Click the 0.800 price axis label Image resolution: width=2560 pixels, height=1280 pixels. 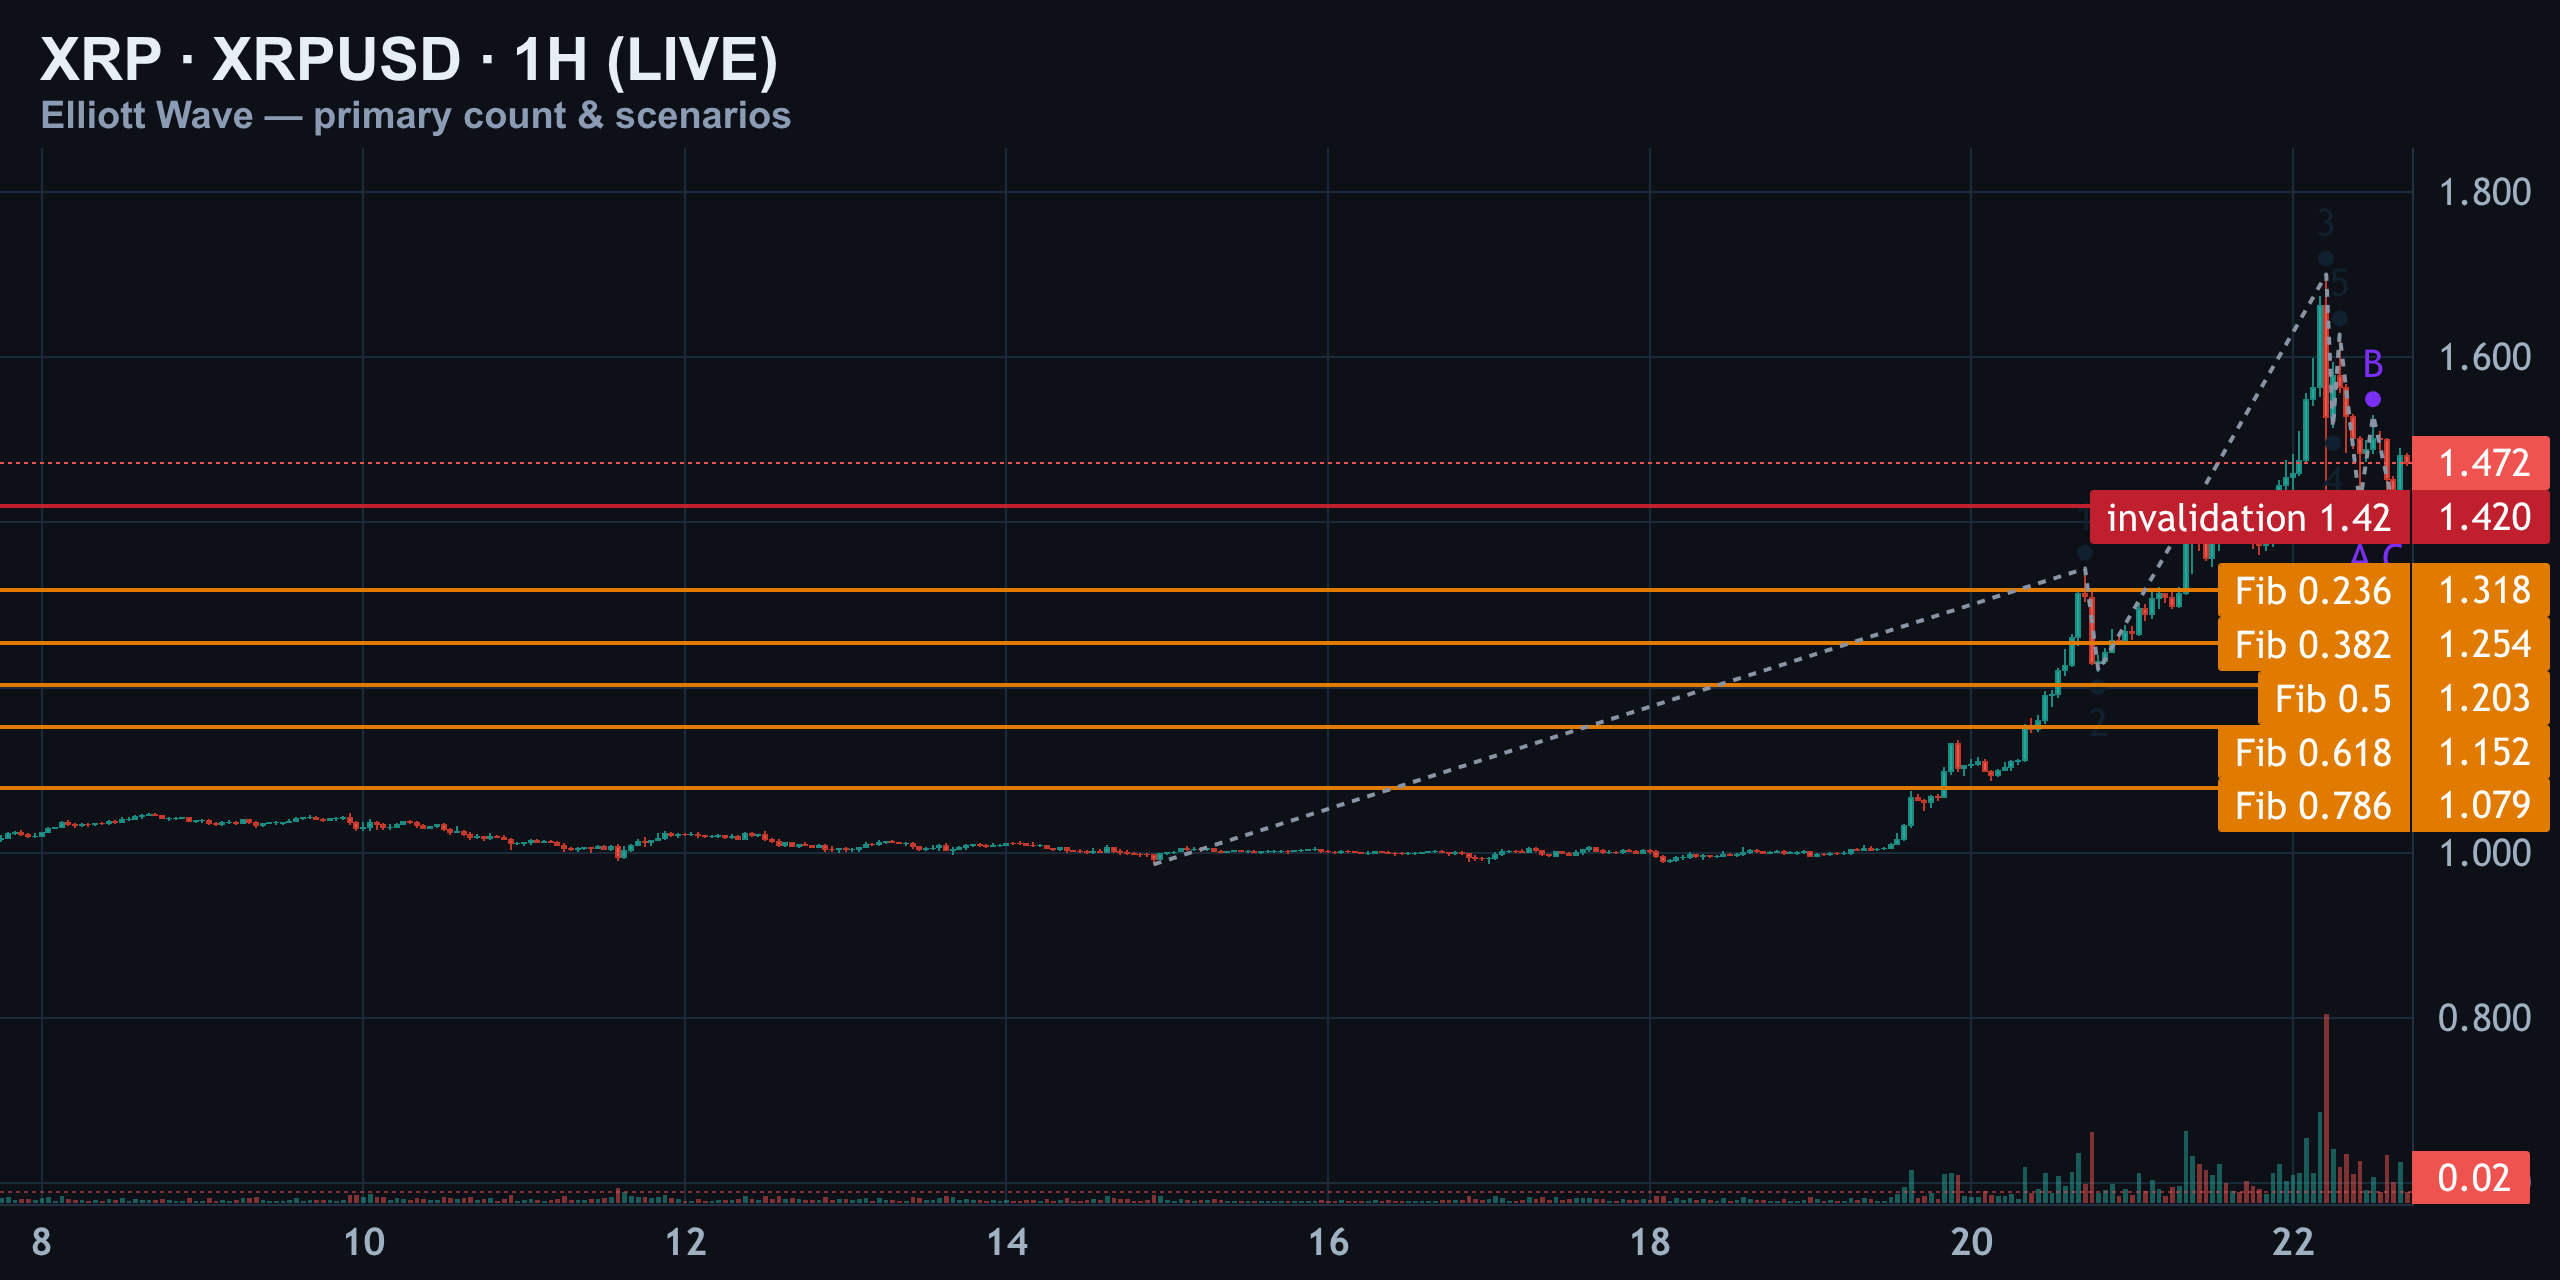pos(2484,1018)
